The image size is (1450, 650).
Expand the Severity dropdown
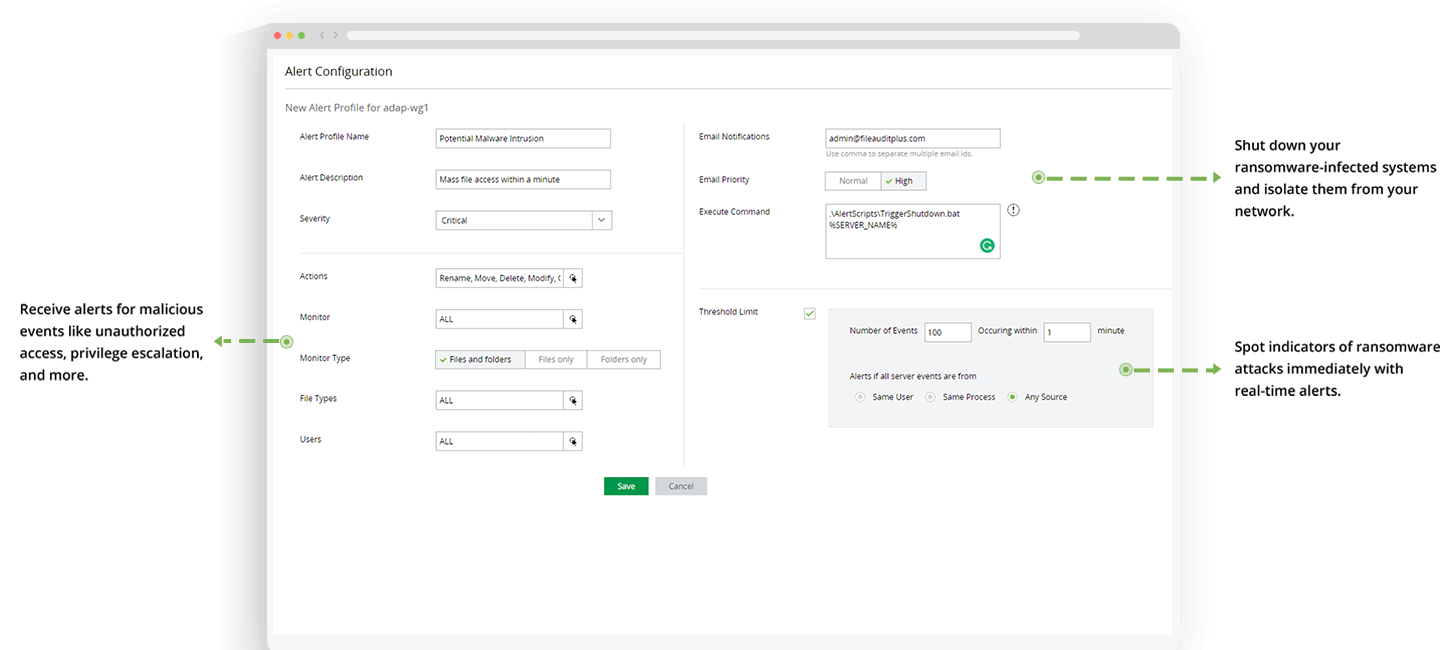[x=601, y=220]
